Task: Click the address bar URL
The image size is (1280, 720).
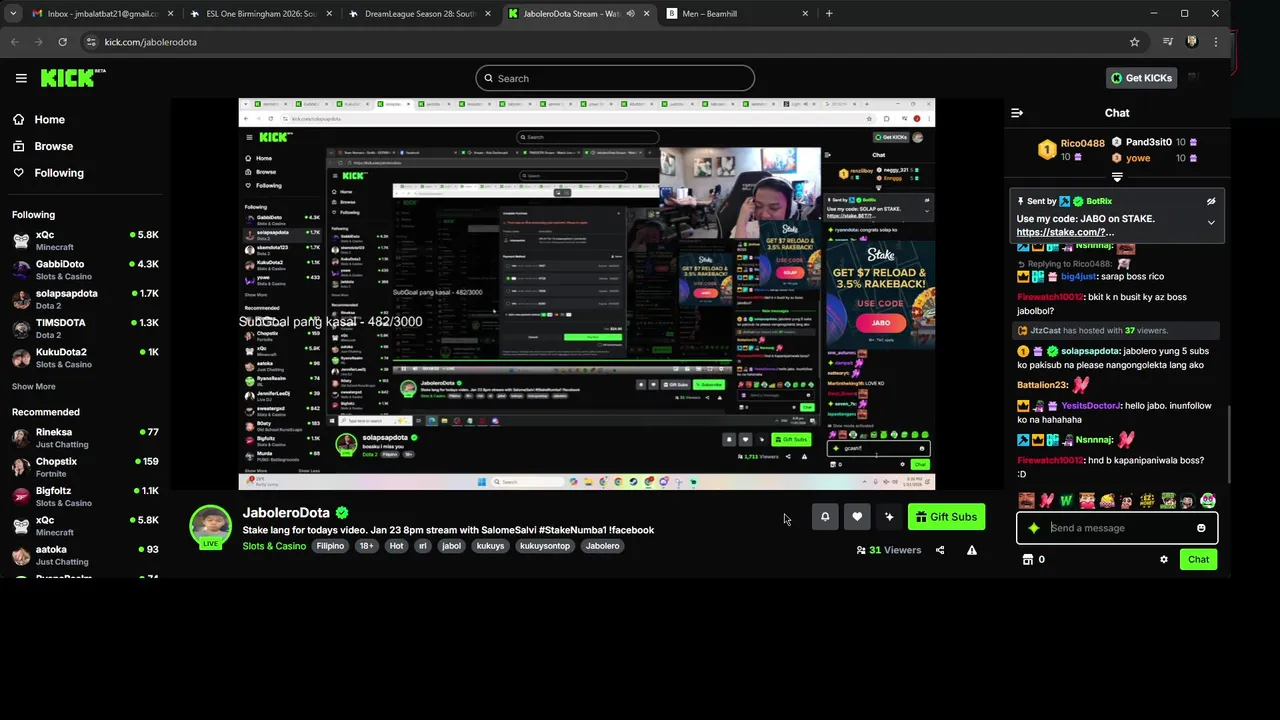Action: tap(151, 42)
